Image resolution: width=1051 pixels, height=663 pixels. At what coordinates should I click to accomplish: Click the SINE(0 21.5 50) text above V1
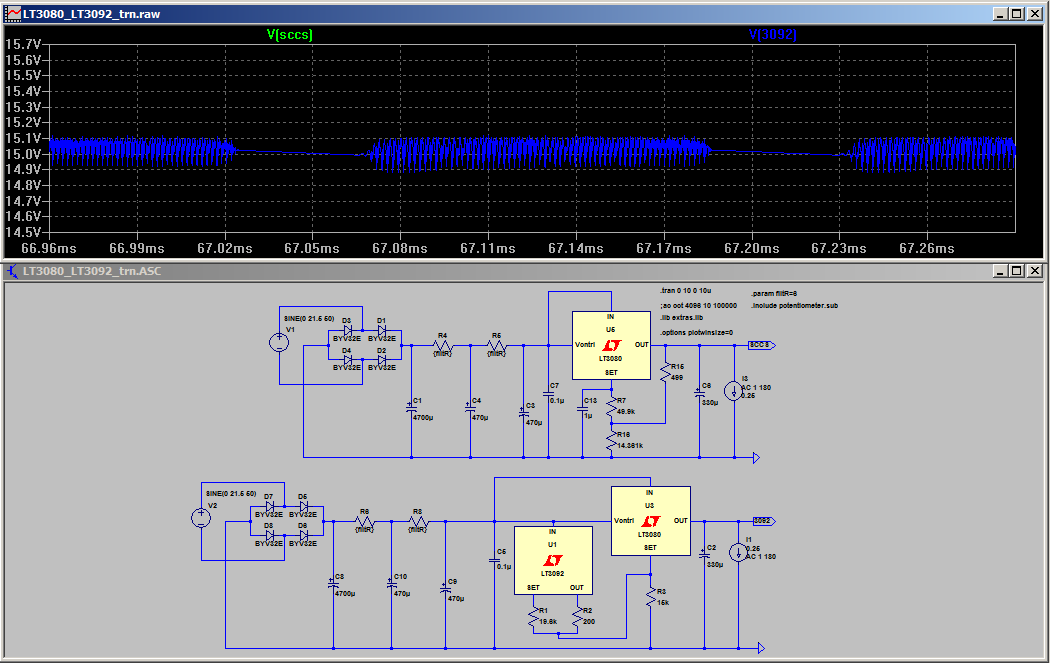coord(309,318)
